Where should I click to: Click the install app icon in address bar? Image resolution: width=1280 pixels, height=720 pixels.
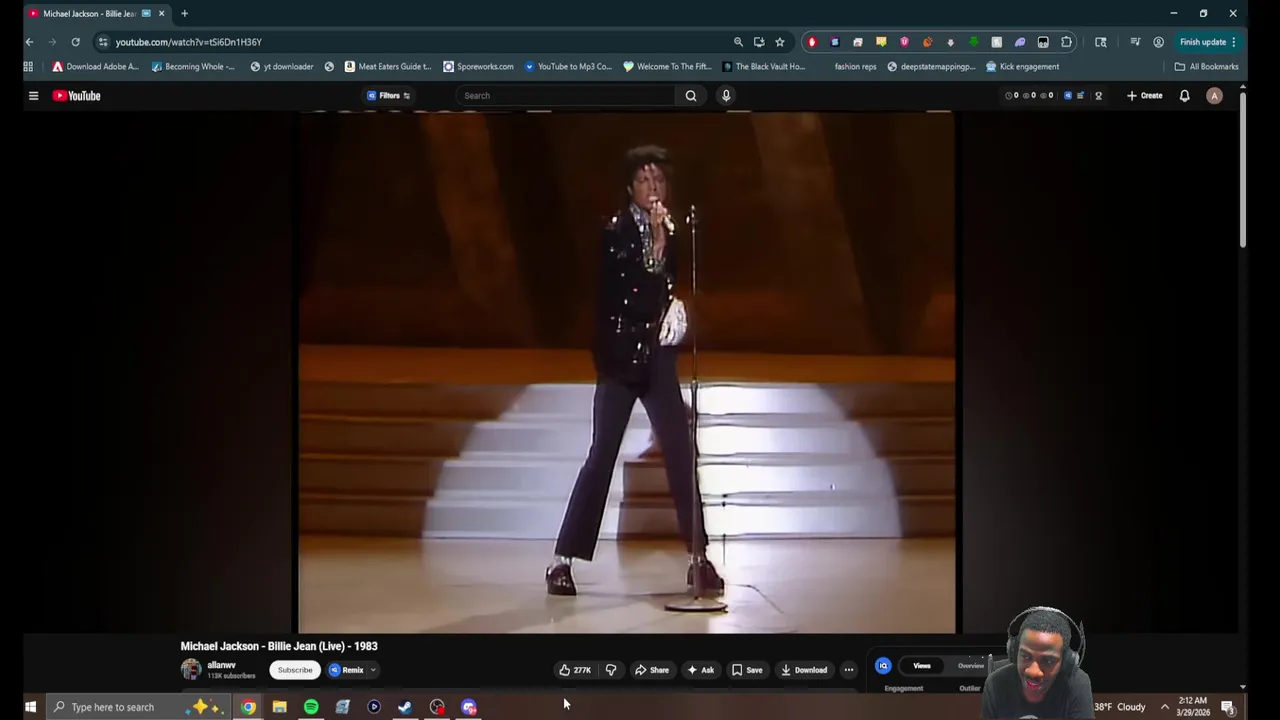pos(759,42)
